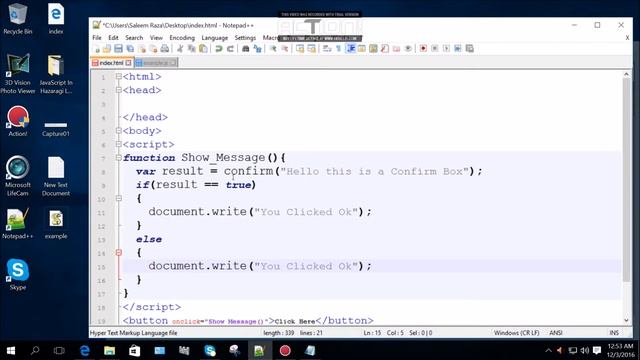The image size is (640, 360).
Task: Toggle synchronized horizontal scrolling icon
Action: tap(311, 49)
